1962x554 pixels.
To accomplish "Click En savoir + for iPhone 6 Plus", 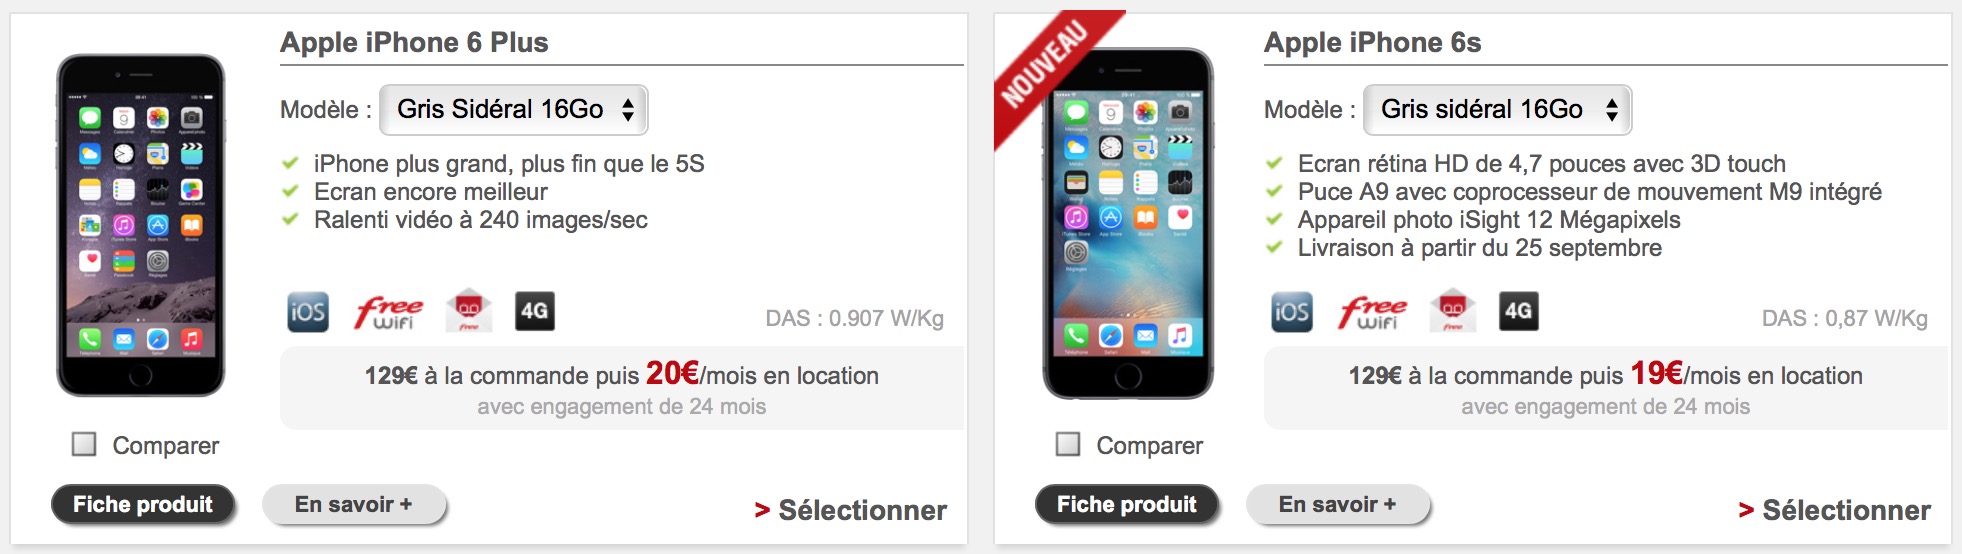I will click(x=354, y=505).
